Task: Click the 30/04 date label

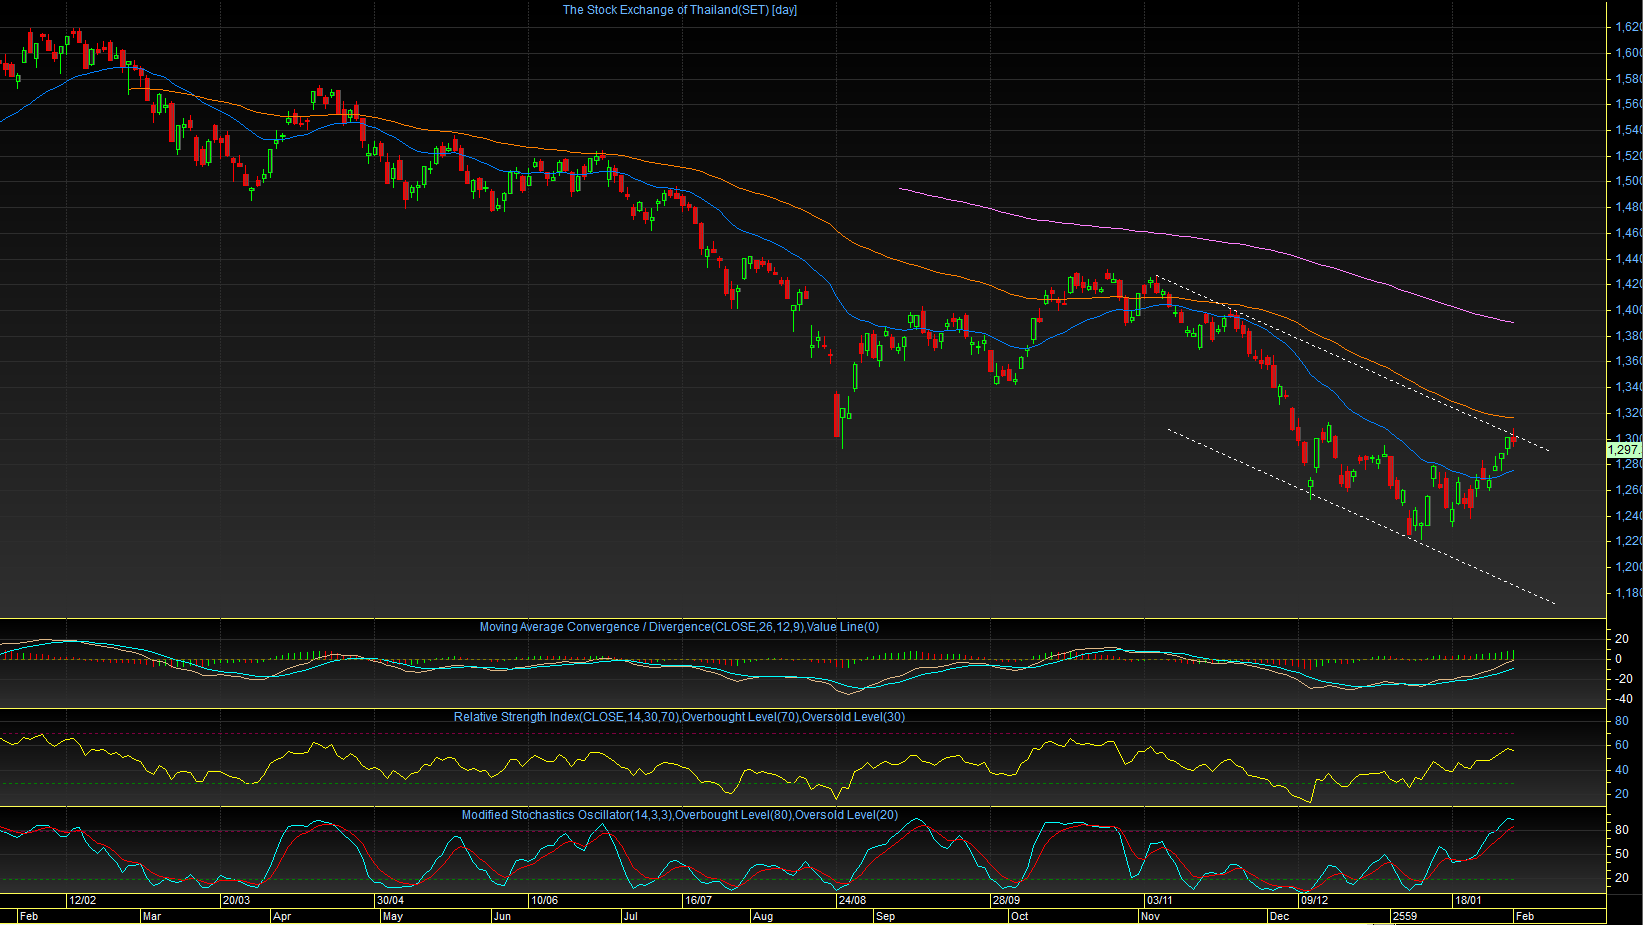Action: 390,900
